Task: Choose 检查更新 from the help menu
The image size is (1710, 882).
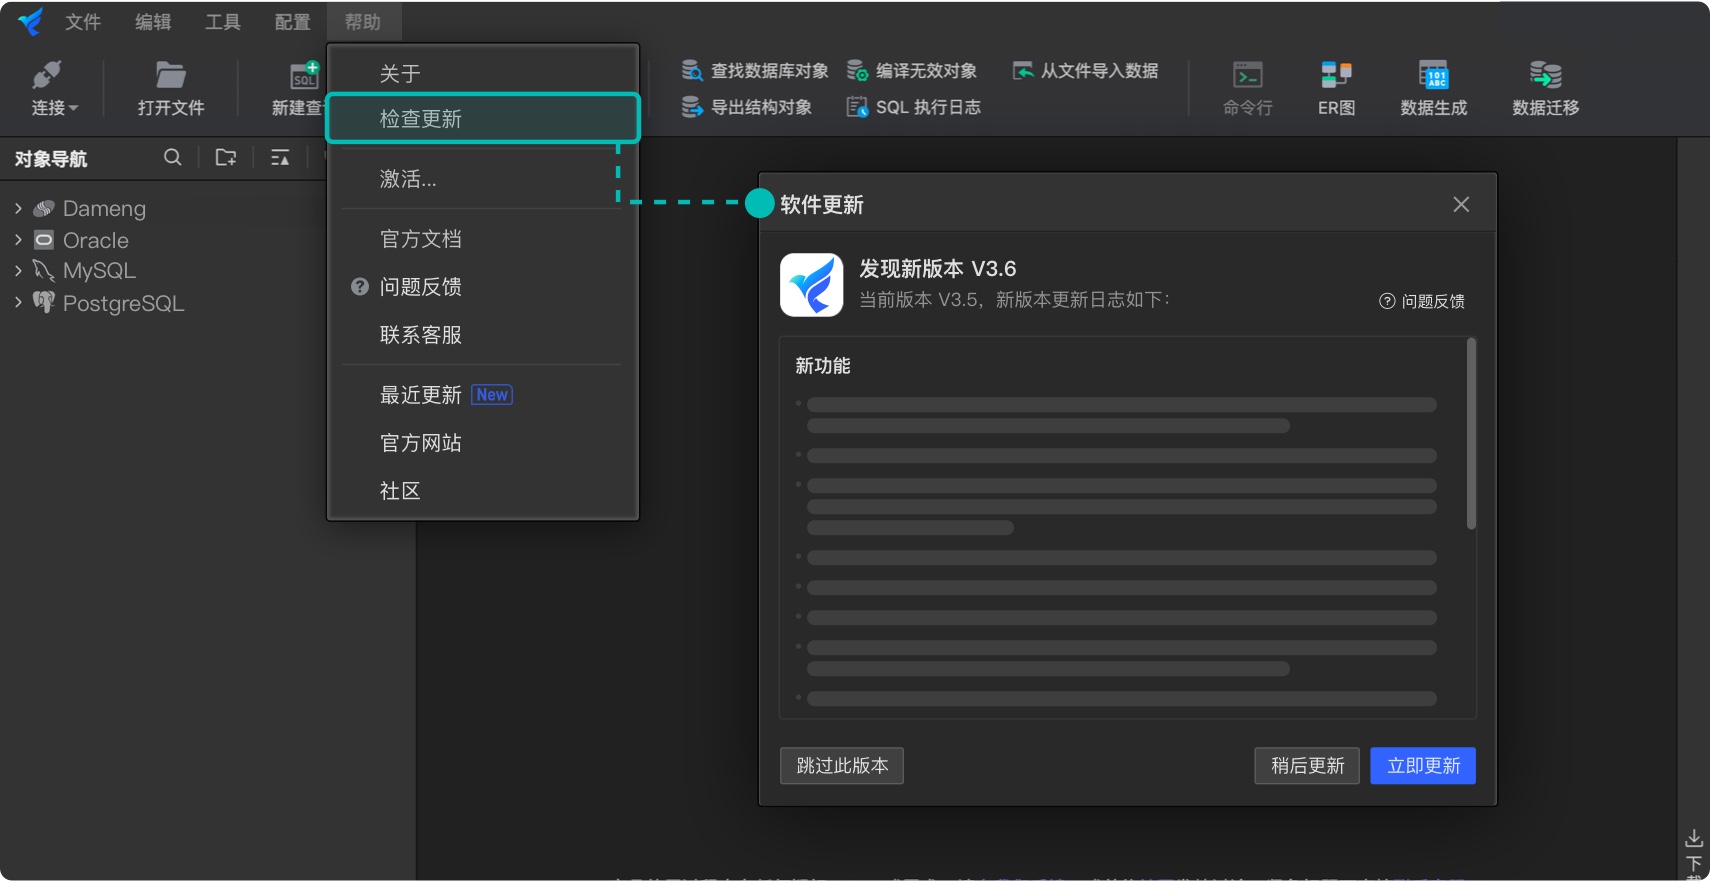Action: pyautogui.click(x=483, y=119)
